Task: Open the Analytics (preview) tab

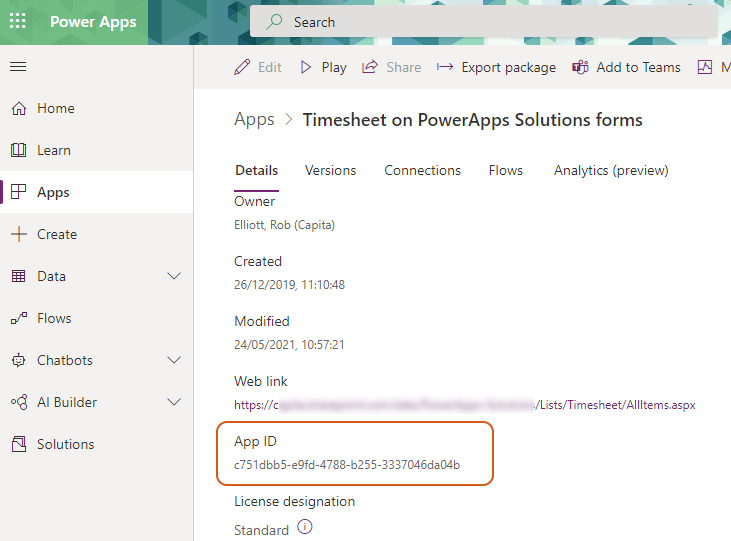Action: (611, 171)
